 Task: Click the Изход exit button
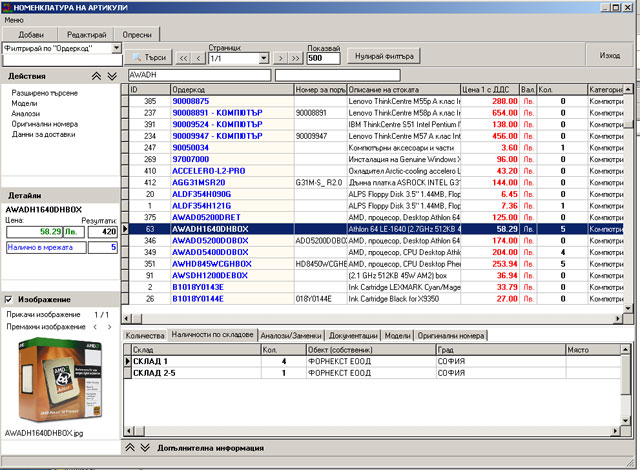click(609, 55)
